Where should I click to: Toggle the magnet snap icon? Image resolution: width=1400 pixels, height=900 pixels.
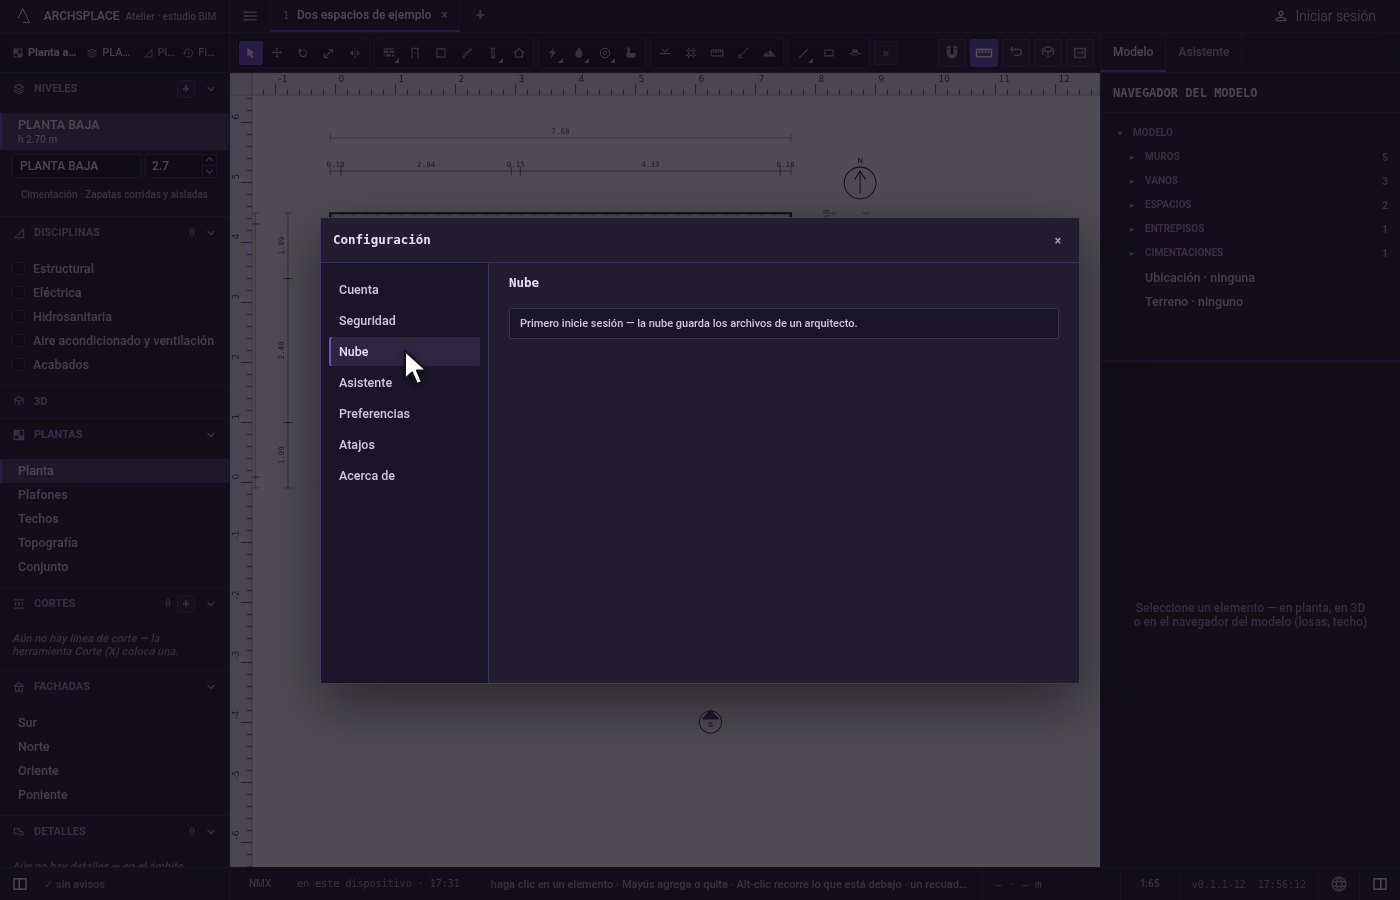952,53
